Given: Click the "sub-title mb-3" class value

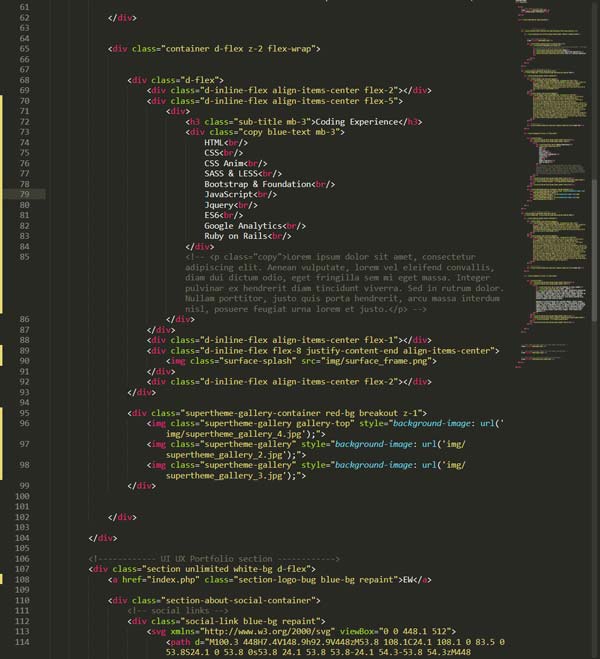Looking at the screenshot, I should 272,122.
